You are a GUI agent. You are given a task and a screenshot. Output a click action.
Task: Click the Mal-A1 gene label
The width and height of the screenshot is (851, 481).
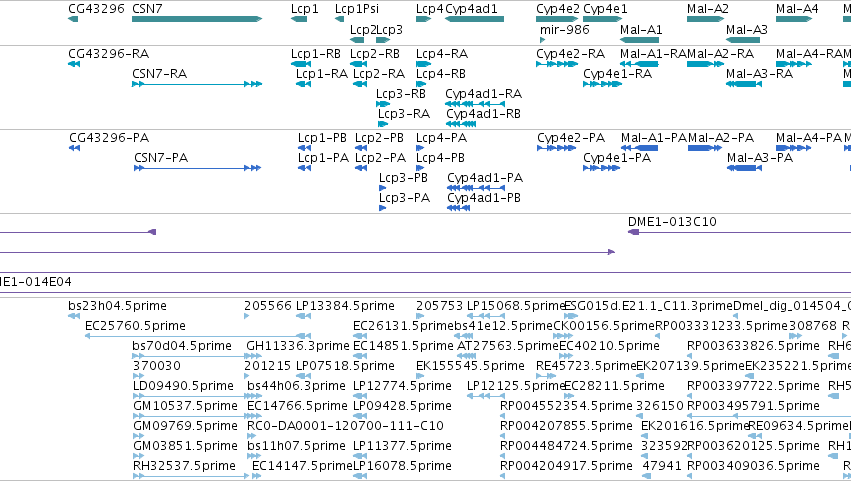tap(641, 29)
